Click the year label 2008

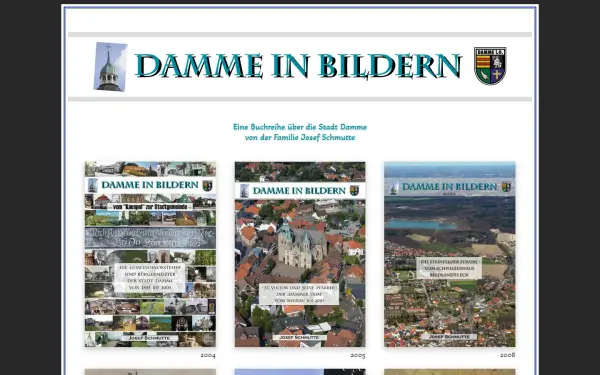(x=507, y=355)
